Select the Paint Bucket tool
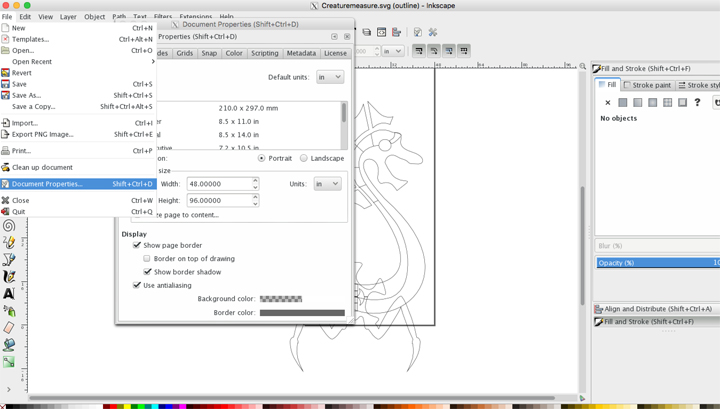The height and width of the screenshot is (409, 720). [9, 345]
